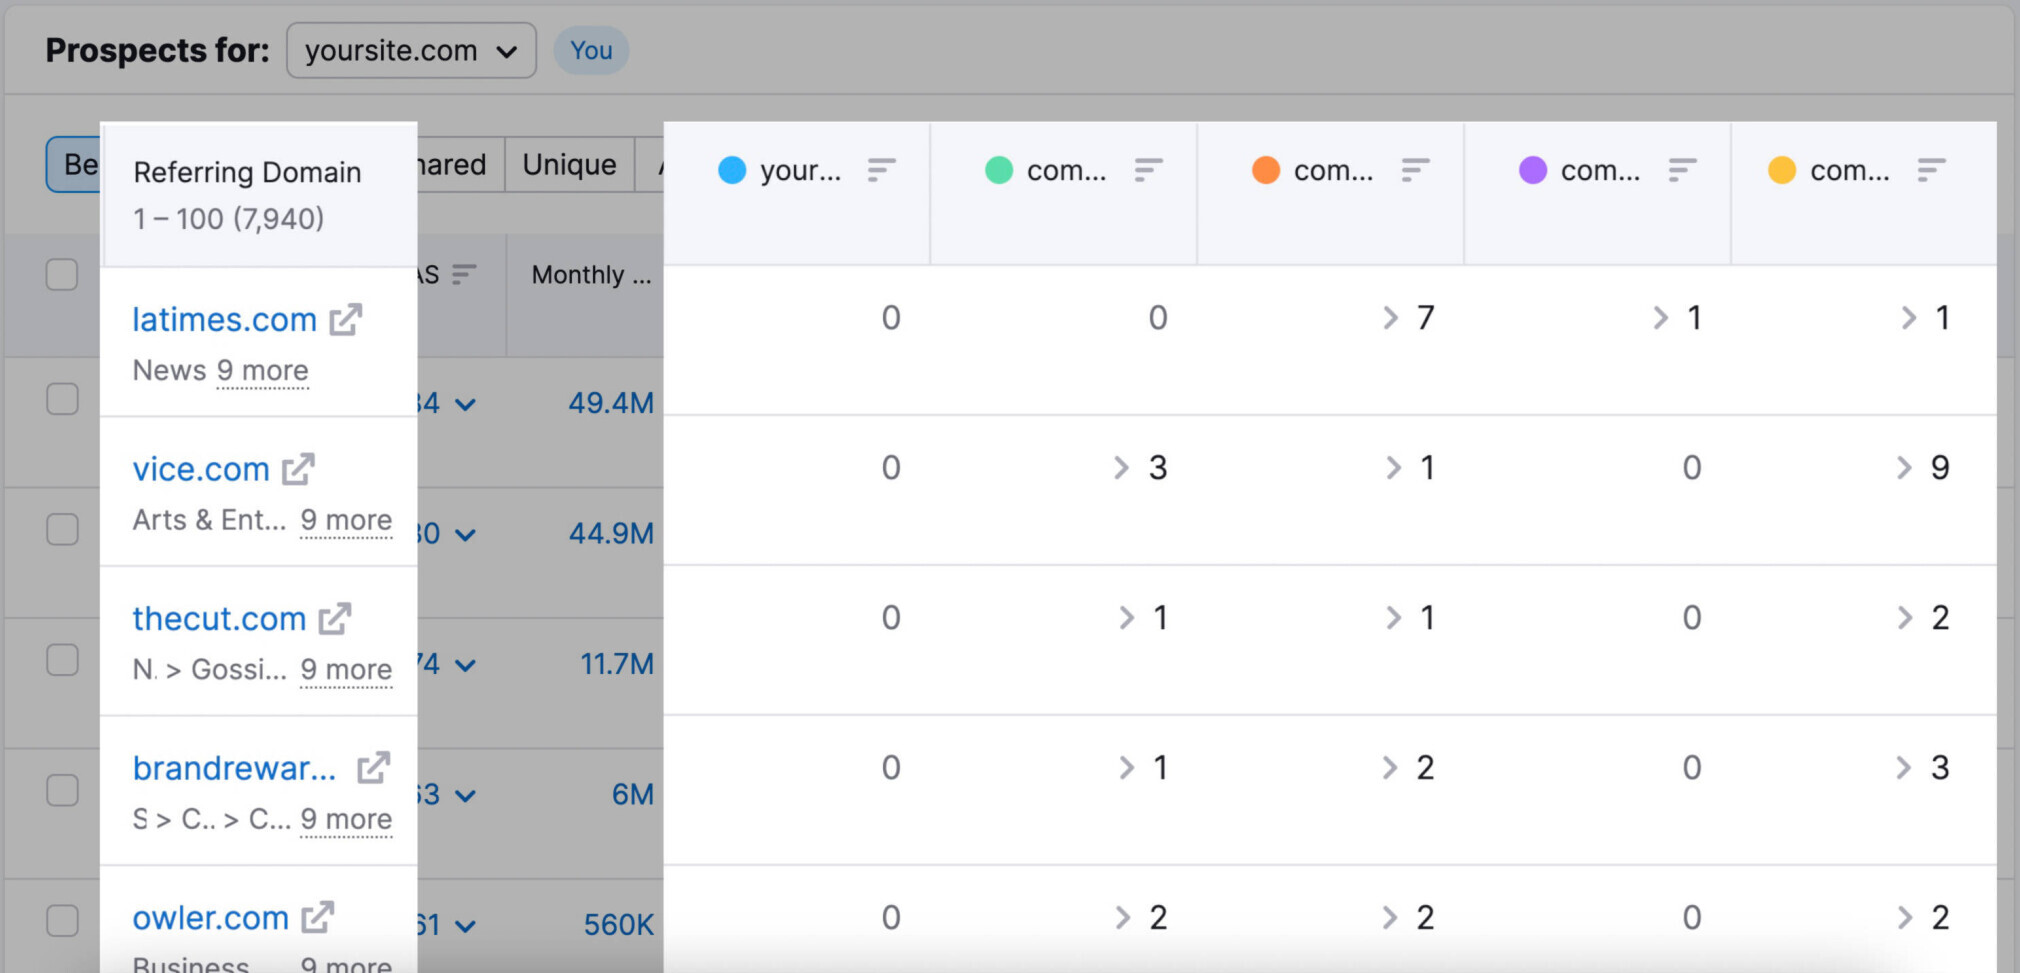Sort the green competitor column
This screenshot has width=2020, height=973.
click(x=1148, y=171)
